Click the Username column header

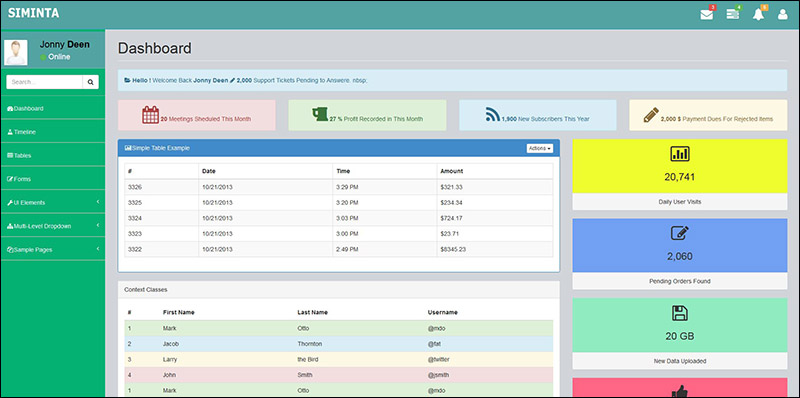(x=442, y=312)
